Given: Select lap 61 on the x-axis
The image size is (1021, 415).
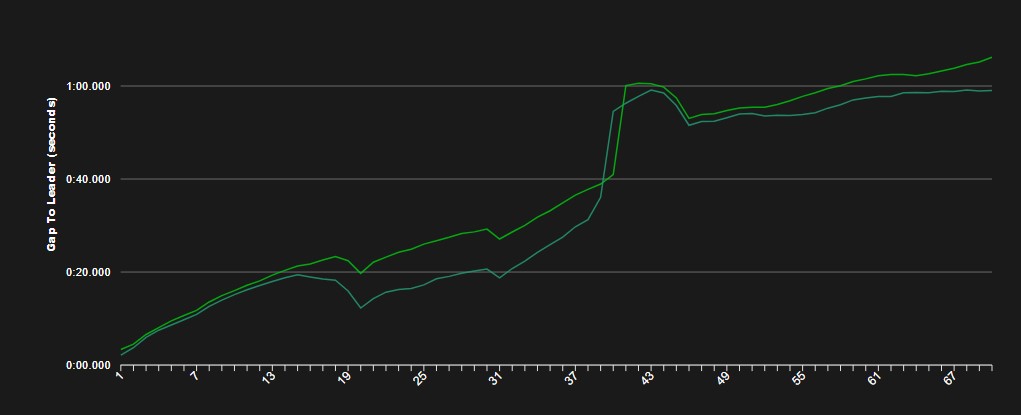Looking at the screenshot, I should [873, 377].
